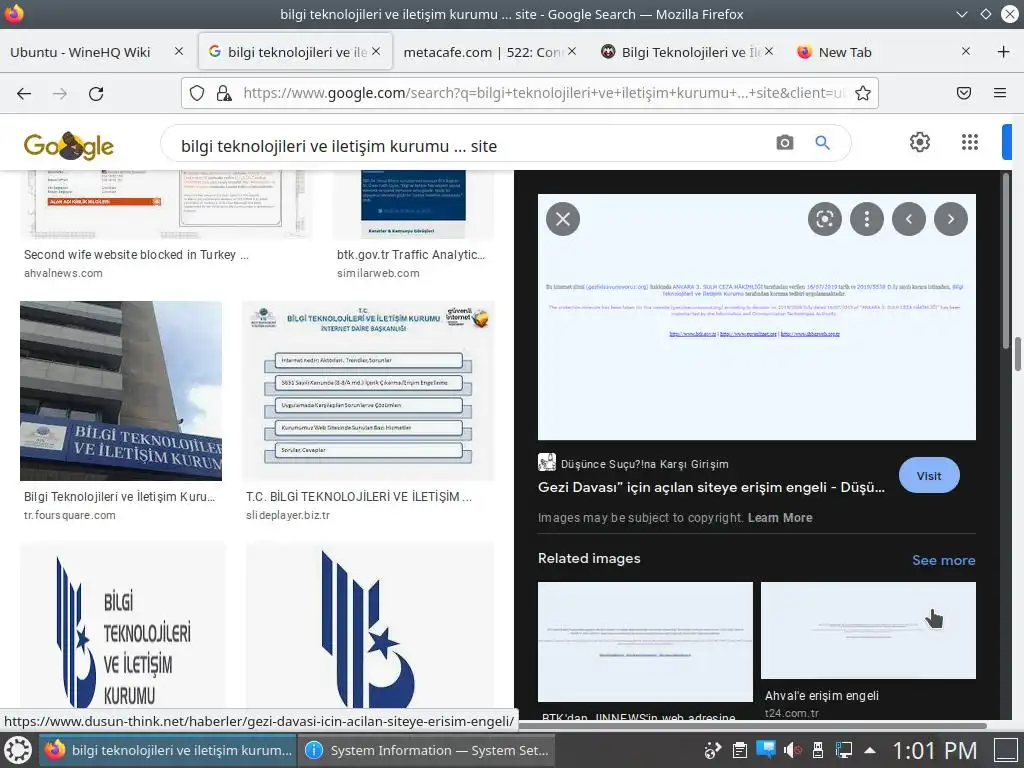The height and width of the screenshot is (768, 1024).
Task: Switch to the New Tab tab
Action: pyautogui.click(x=845, y=52)
